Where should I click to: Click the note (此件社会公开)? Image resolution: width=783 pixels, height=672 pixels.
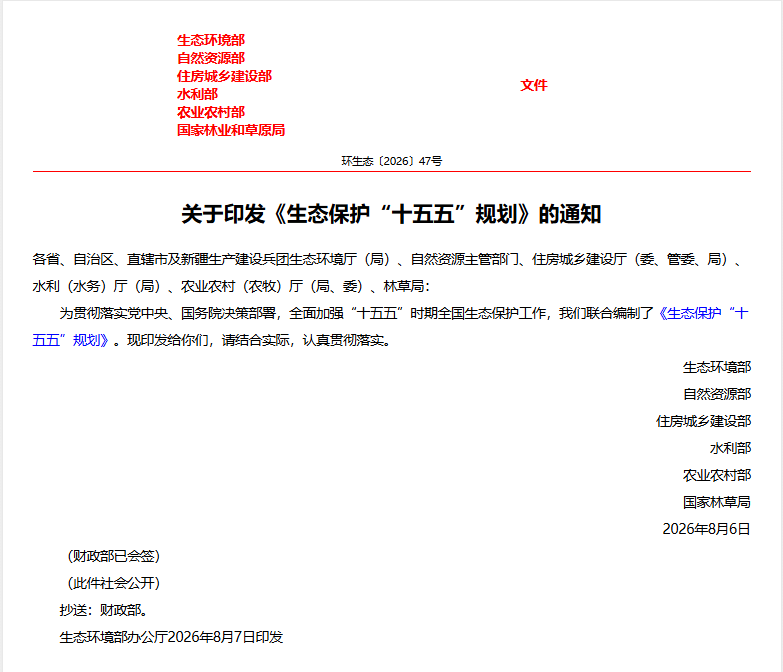click(x=113, y=583)
